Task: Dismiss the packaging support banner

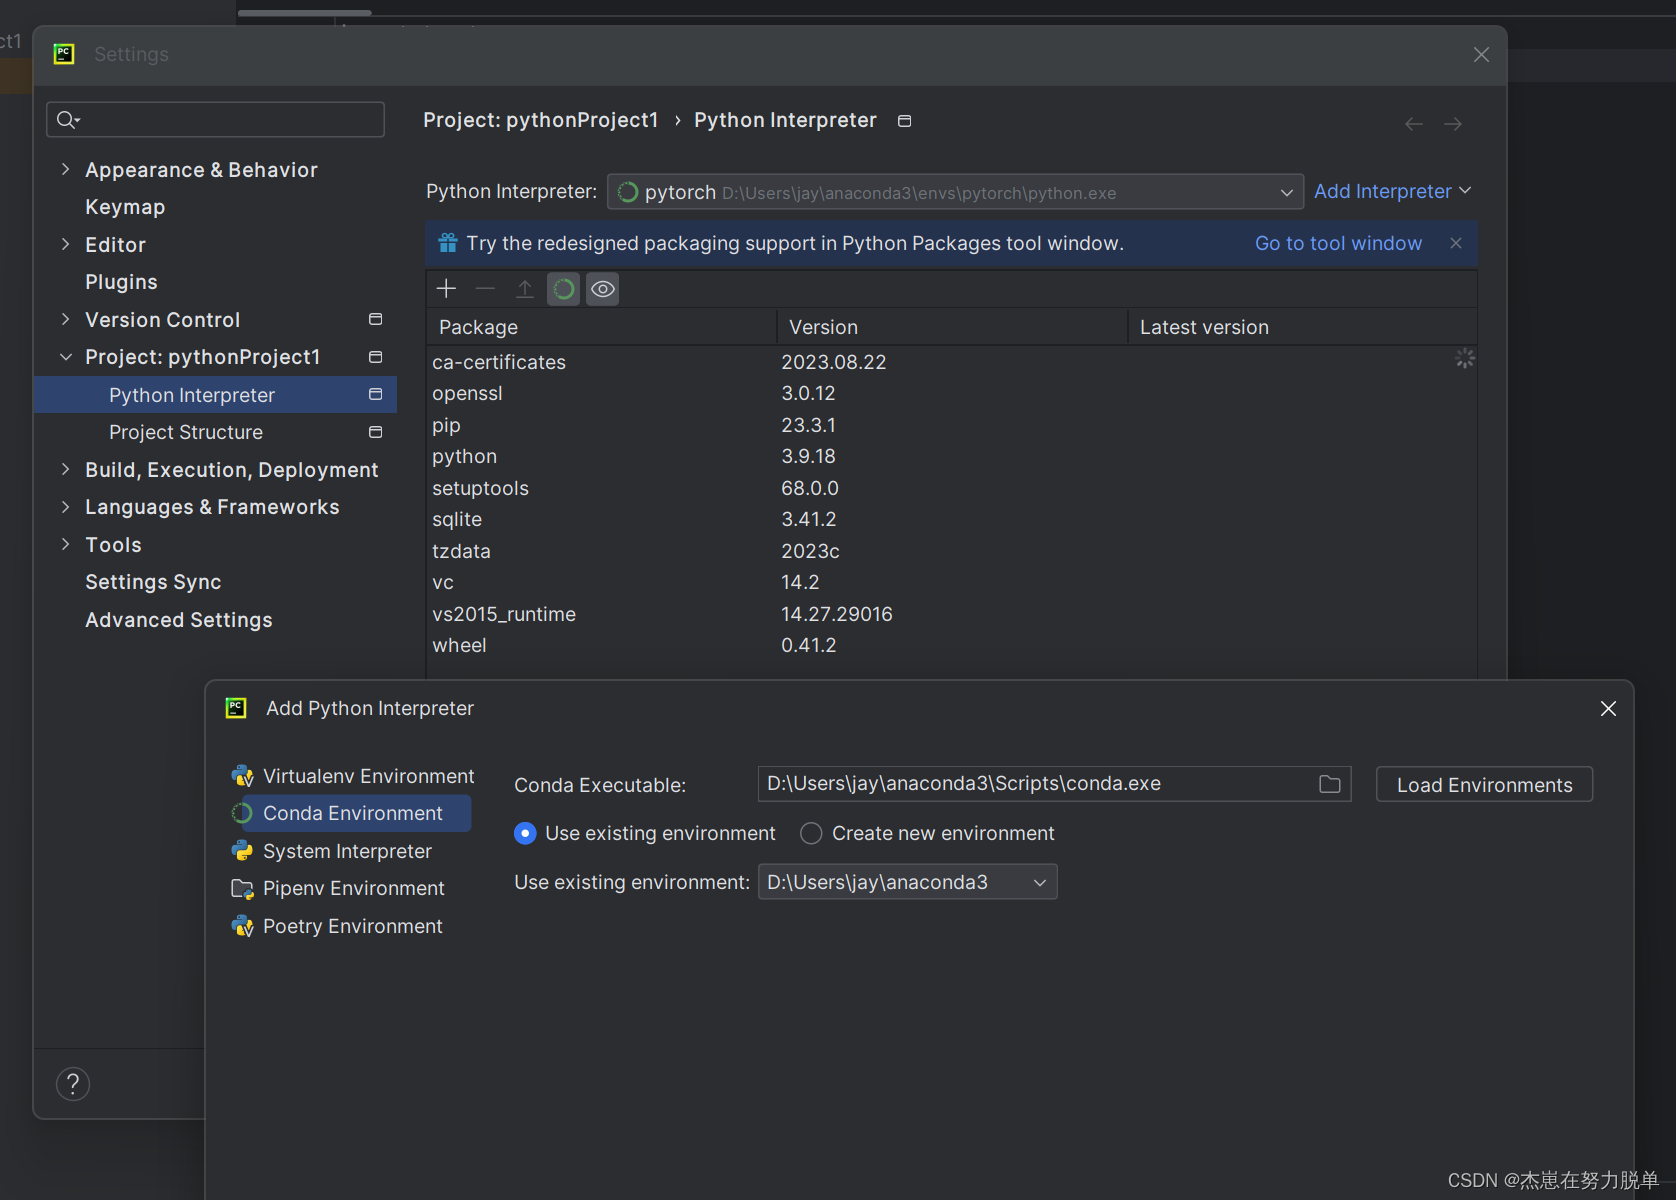Action: [1456, 243]
